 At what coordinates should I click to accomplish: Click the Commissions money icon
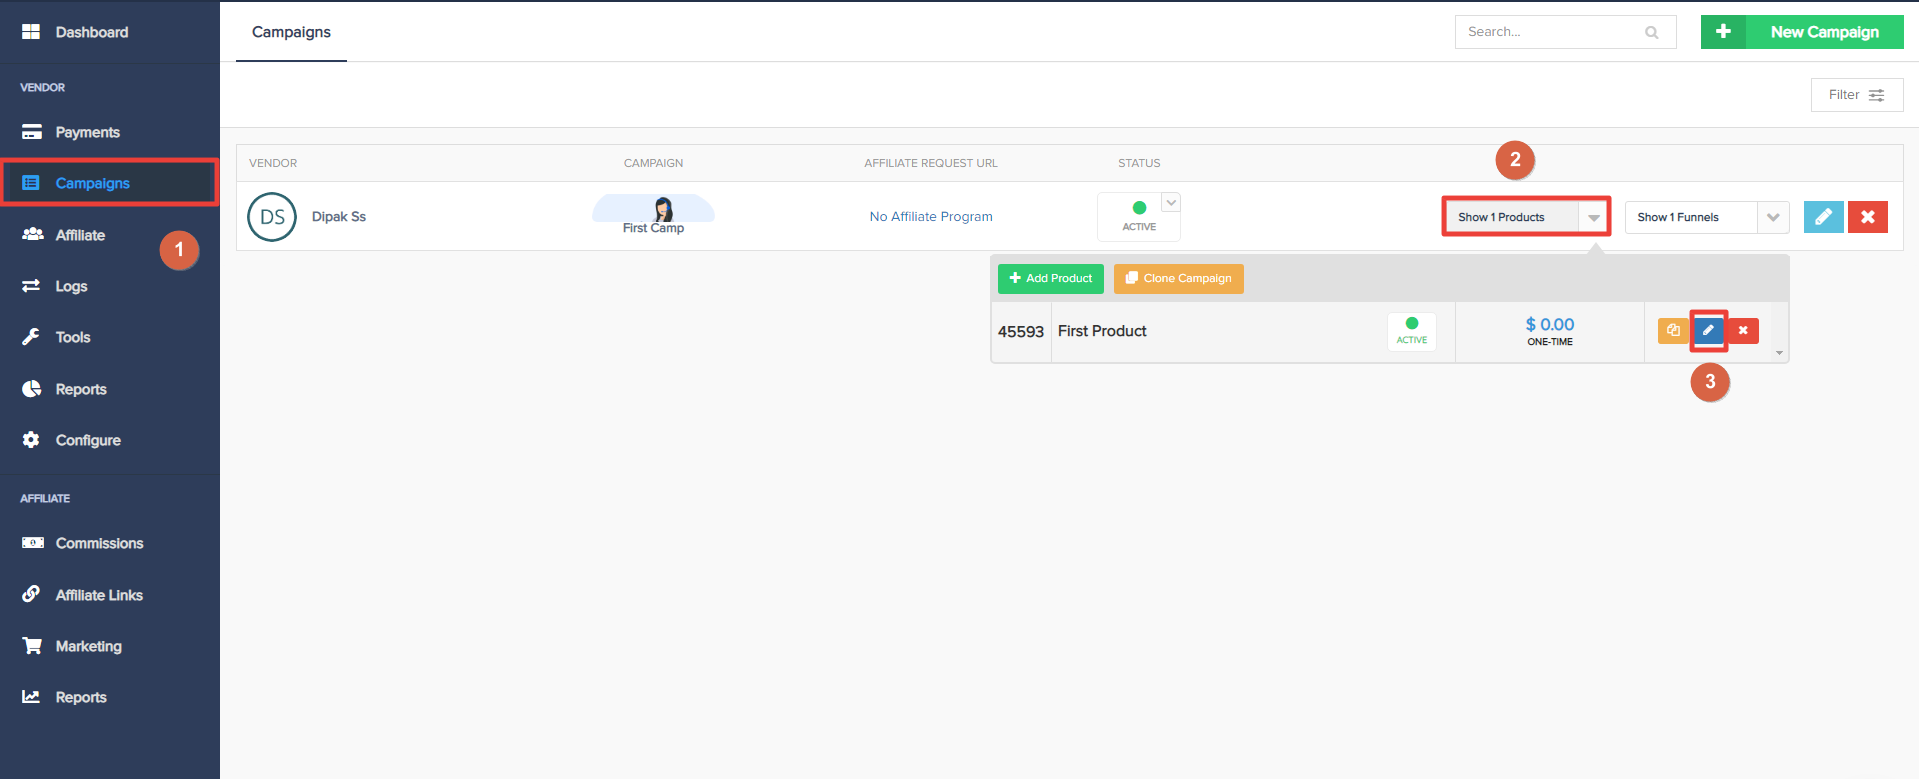(33, 543)
